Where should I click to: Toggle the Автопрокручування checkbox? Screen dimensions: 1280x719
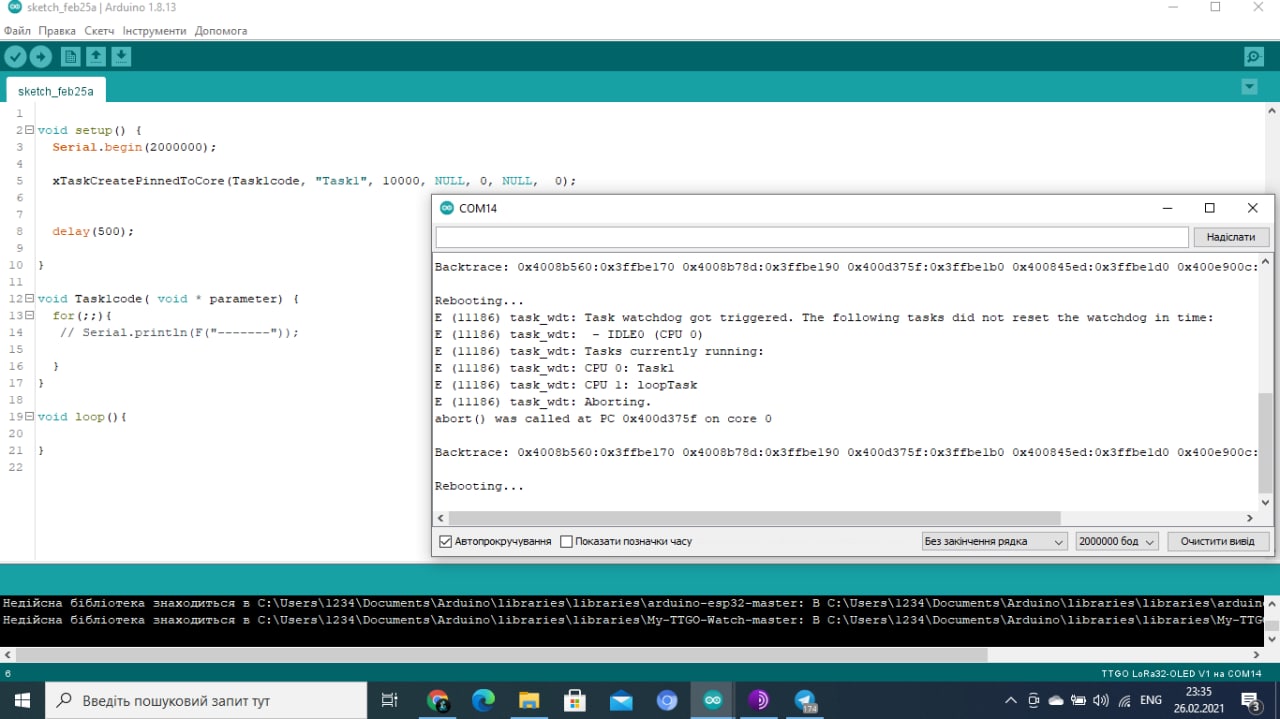[x=446, y=541]
